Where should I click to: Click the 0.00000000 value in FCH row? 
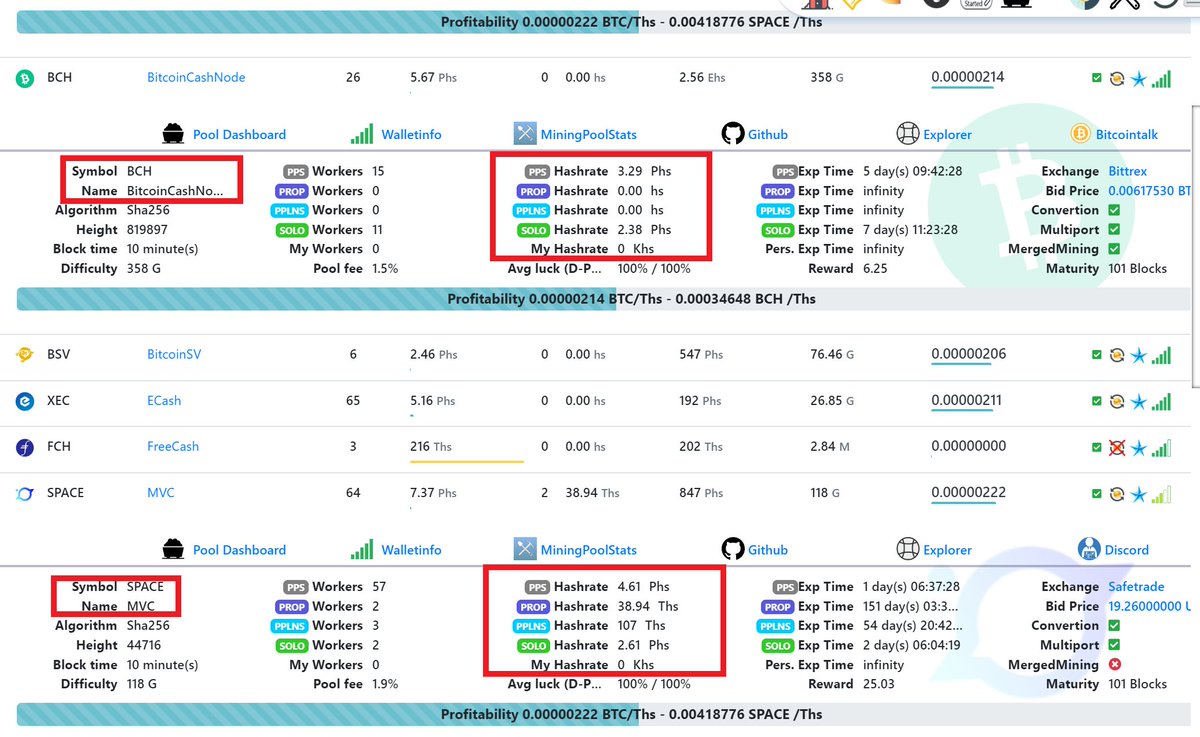pos(968,446)
